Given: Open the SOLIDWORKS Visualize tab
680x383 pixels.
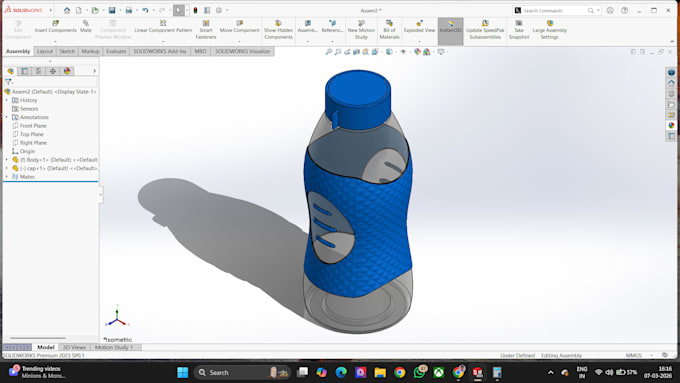Looking at the screenshot, I should 242,51.
